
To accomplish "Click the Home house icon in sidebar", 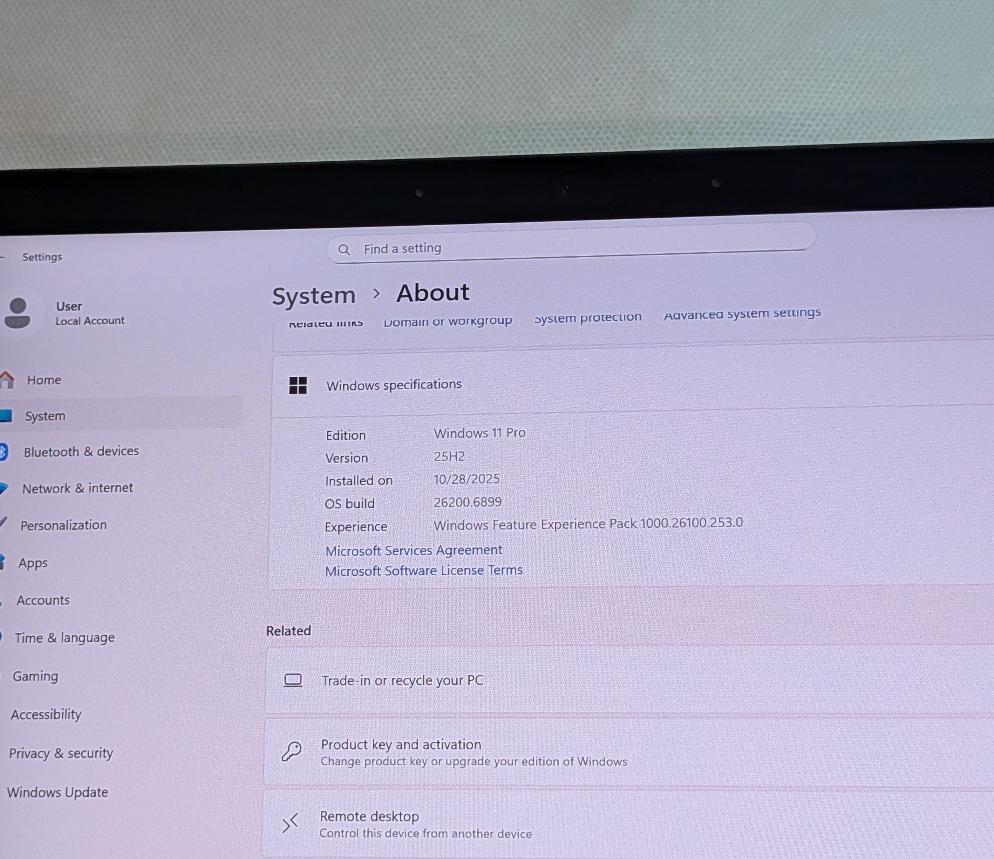I will [x=7, y=380].
